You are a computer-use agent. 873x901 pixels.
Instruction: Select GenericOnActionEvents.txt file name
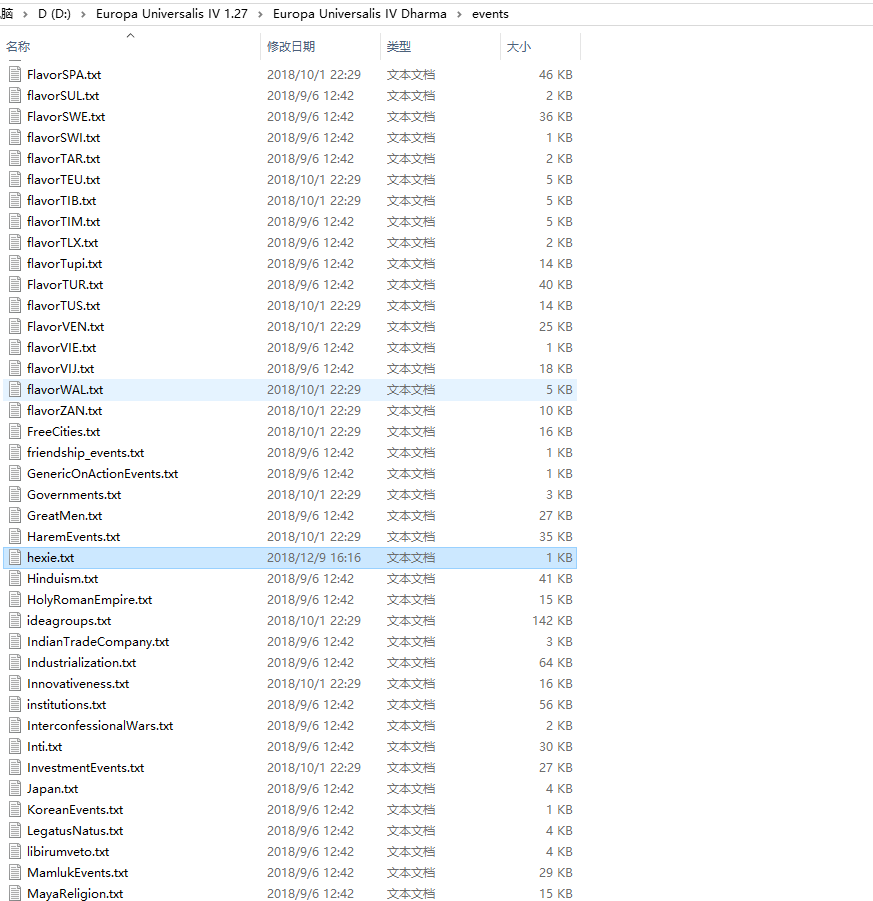(102, 473)
